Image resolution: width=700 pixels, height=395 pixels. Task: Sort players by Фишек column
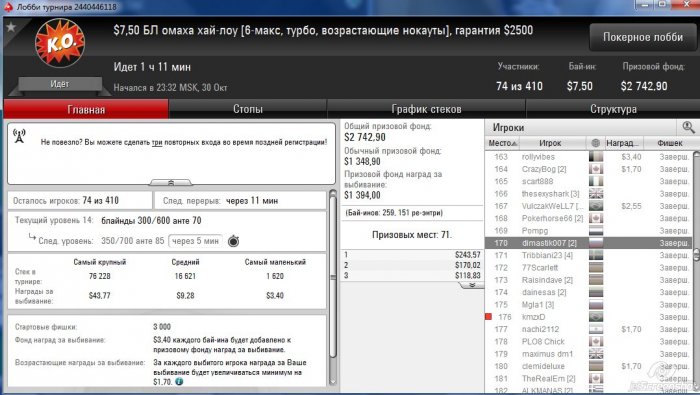(670, 143)
